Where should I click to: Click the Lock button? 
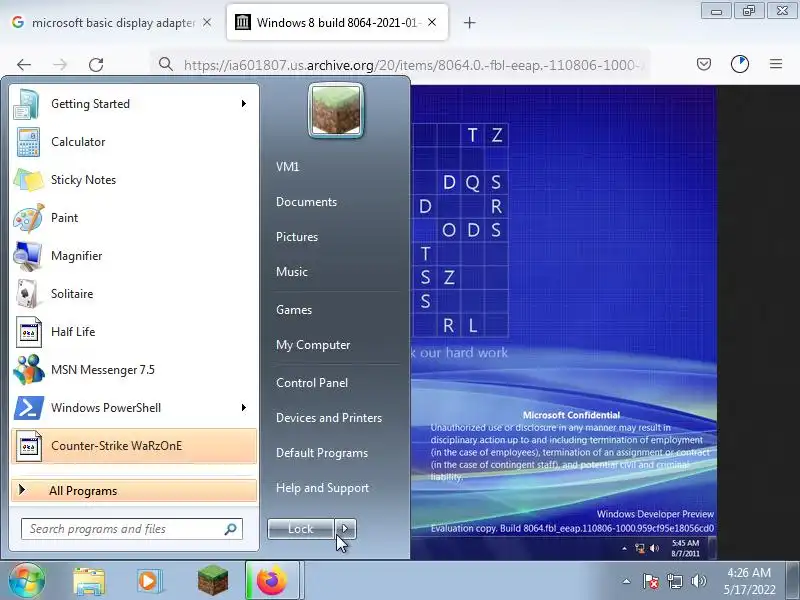[x=301, y=529]
